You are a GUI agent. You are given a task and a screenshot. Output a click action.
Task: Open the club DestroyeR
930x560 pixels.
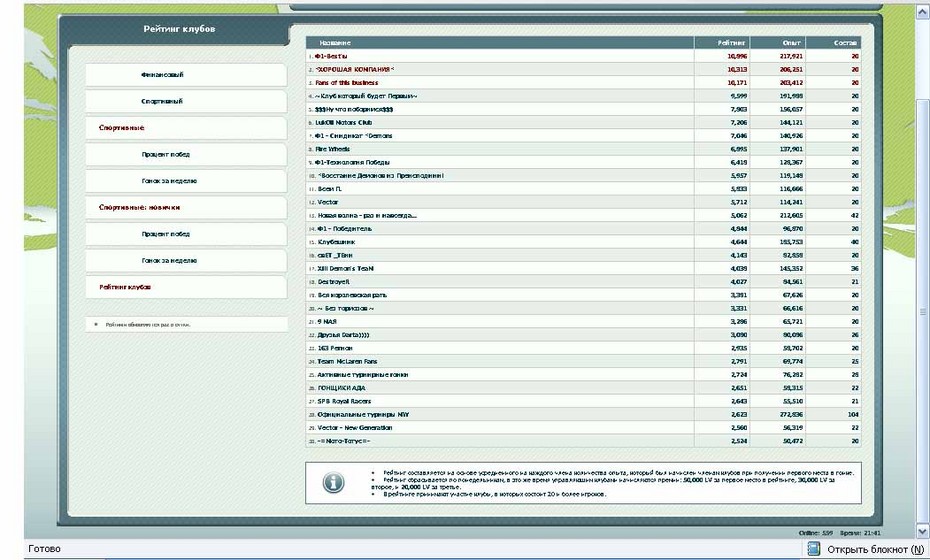333,282
